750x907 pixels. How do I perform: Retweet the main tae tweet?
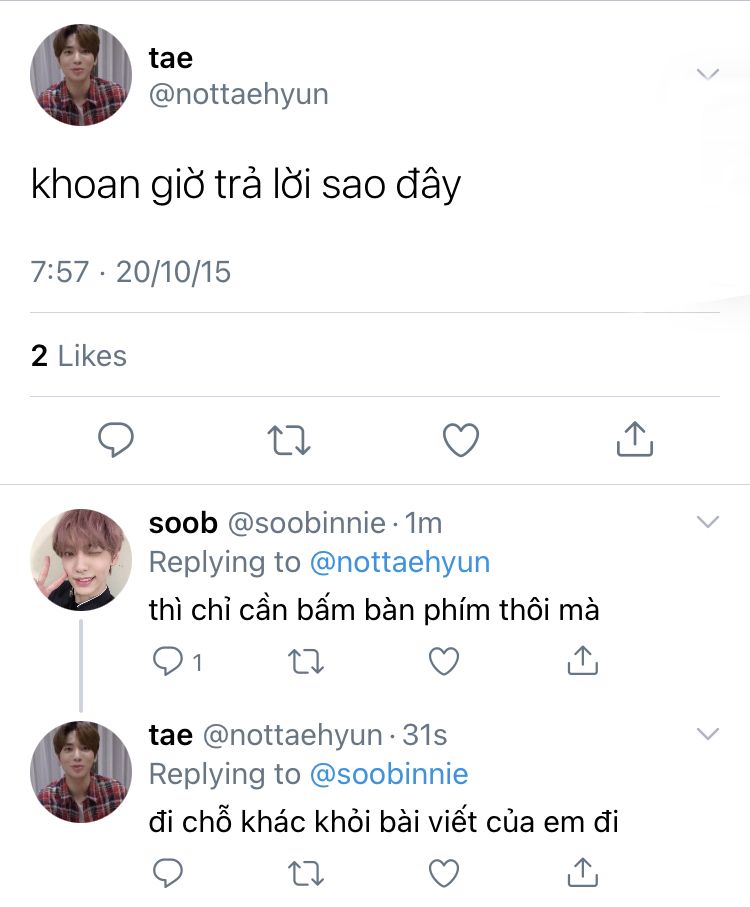tap(290, 439)
